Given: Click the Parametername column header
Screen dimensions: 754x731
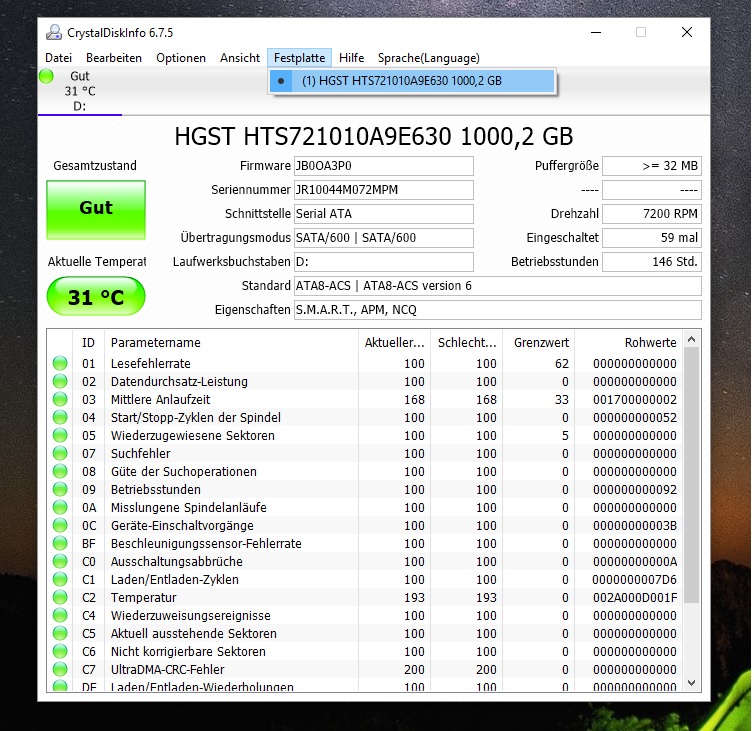Looking at the screenshot, I should tap(232, 342).
